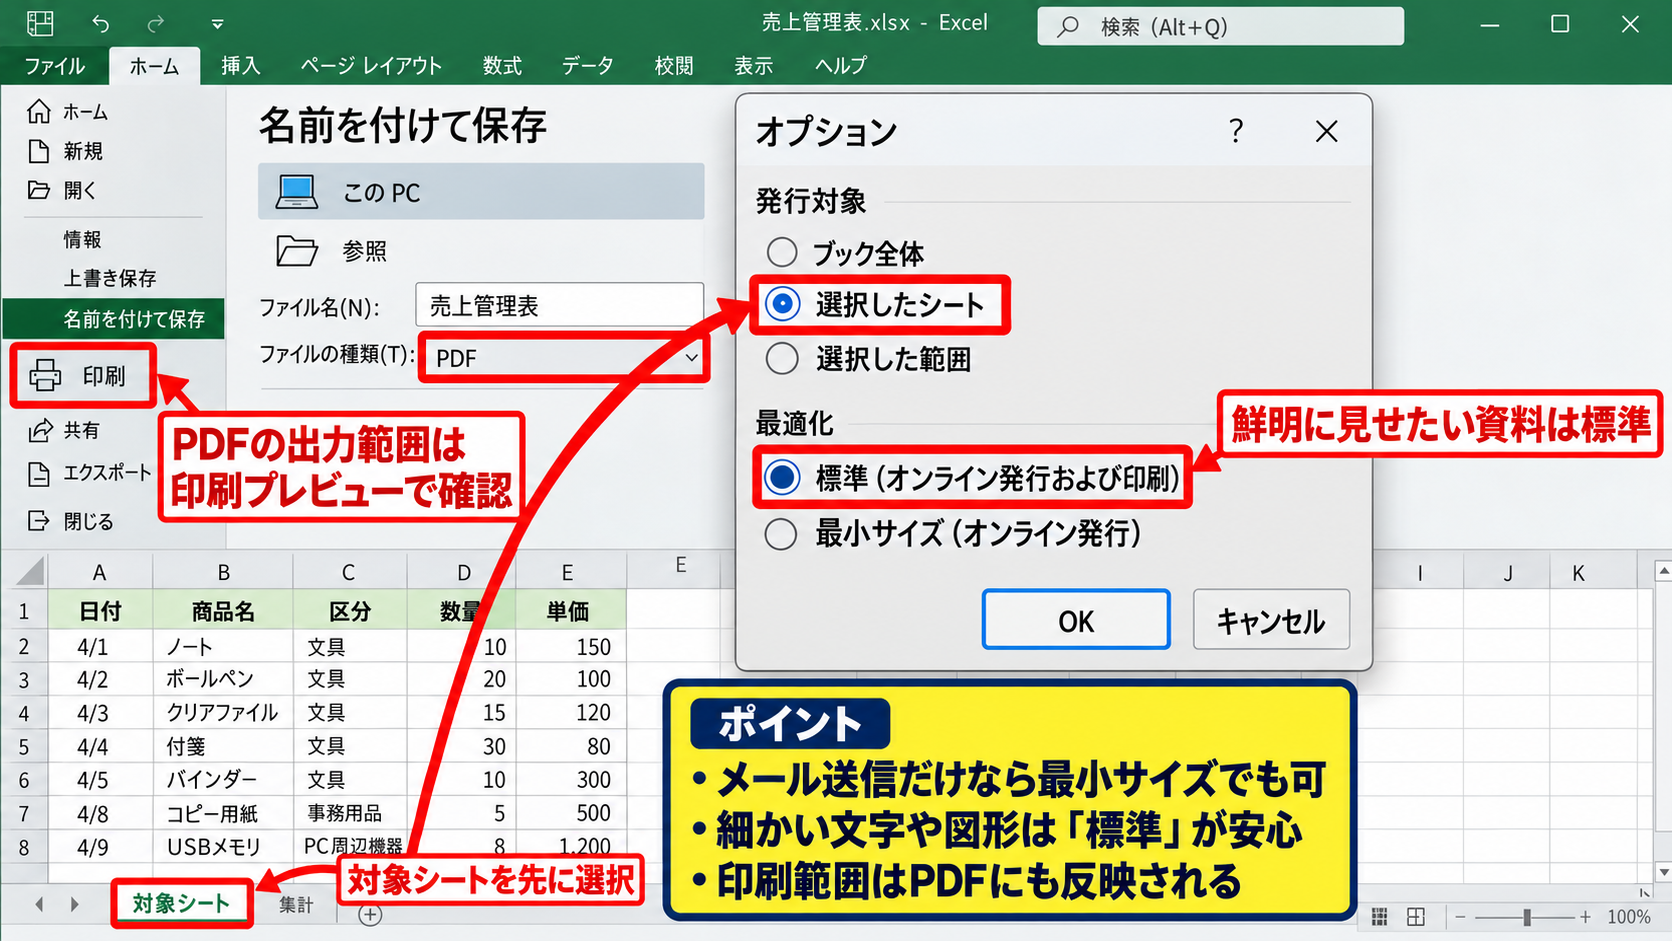Select the この PC computer icon

pyautogui.click(x=297, y=191)
